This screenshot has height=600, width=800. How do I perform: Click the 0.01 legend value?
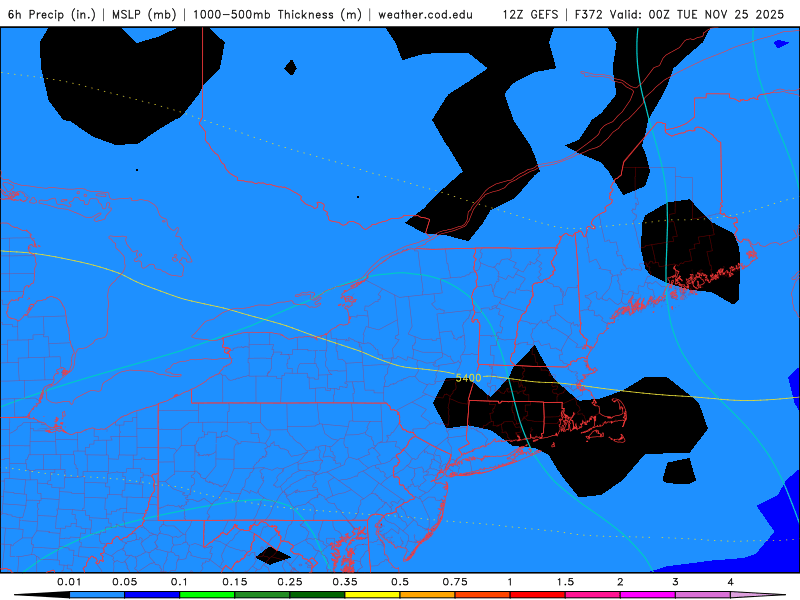(69, 582)
